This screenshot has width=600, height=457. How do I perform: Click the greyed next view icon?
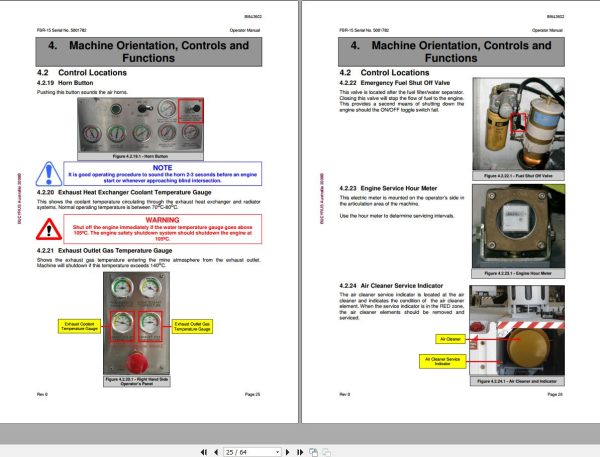[326, 452]
